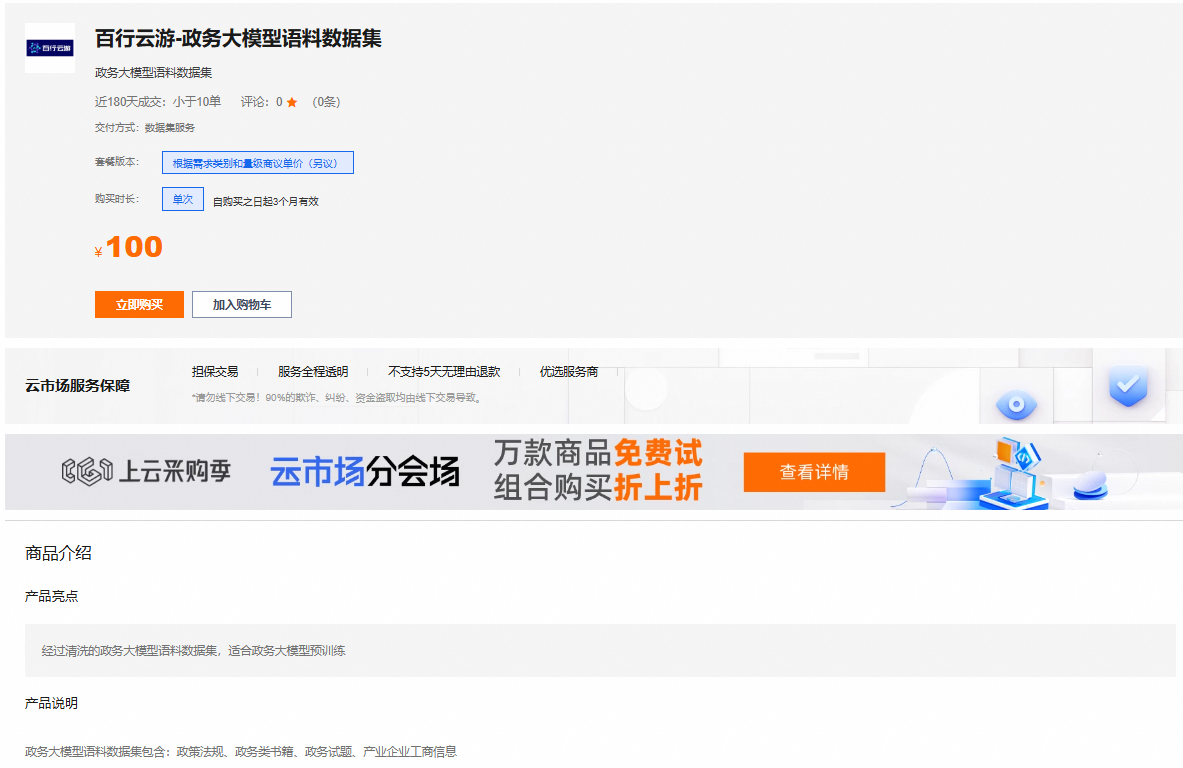Click the description line 政务大模型语料数据集包含
This screenshot has width=1183, height=768.
(241, 751)
